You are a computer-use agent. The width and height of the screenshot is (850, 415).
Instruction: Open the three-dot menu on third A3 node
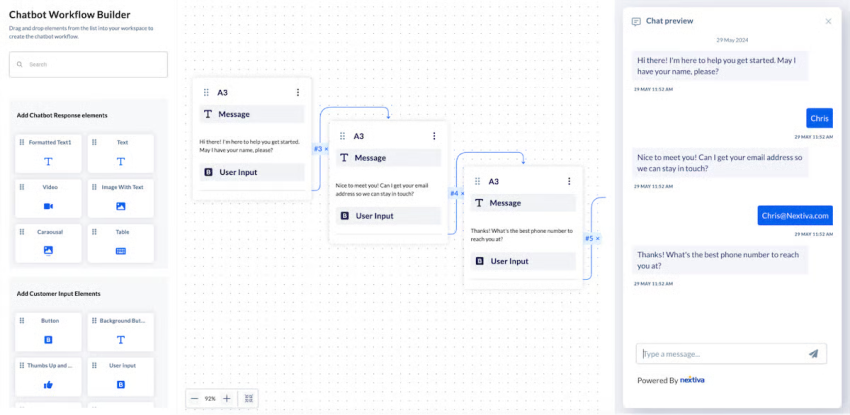569,181
